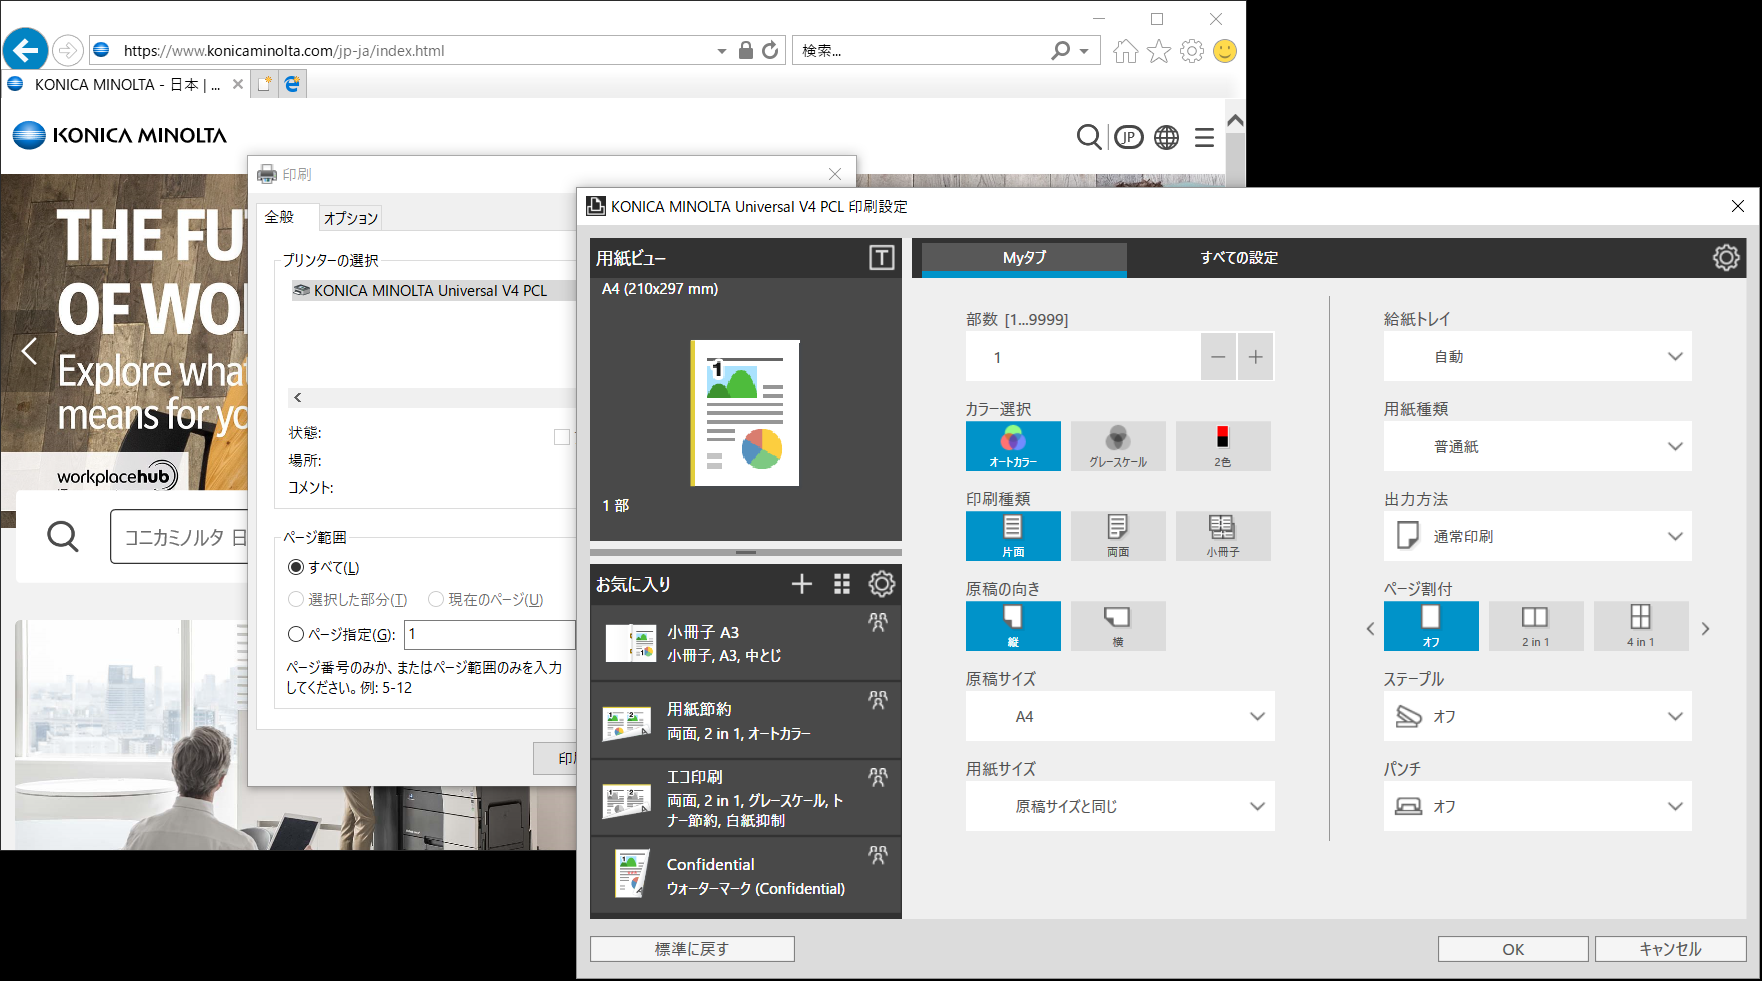Turn page layout off (オフ)

(1431, 626)
